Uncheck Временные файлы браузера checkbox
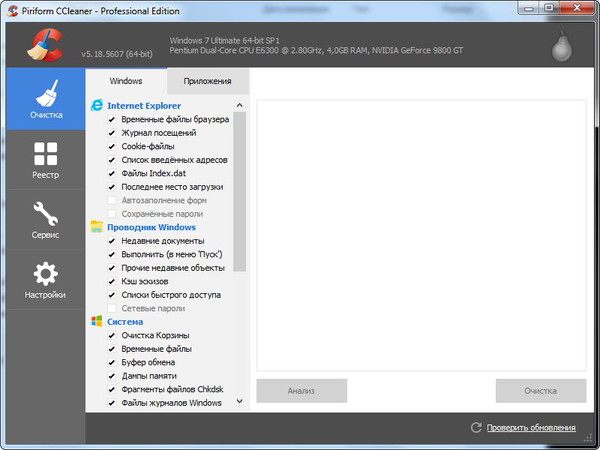Screen dimensions: 600x450 pyautogui.click(x=112, y=119)
